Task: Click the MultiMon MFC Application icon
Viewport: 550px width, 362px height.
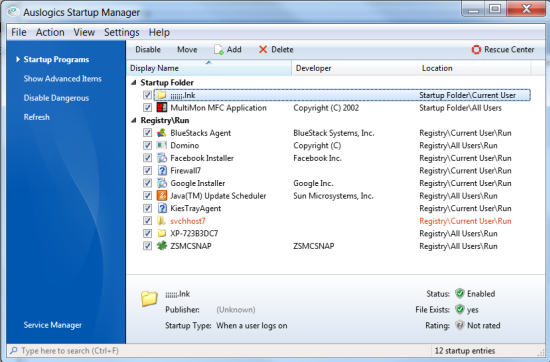Action: click(162, 108)
